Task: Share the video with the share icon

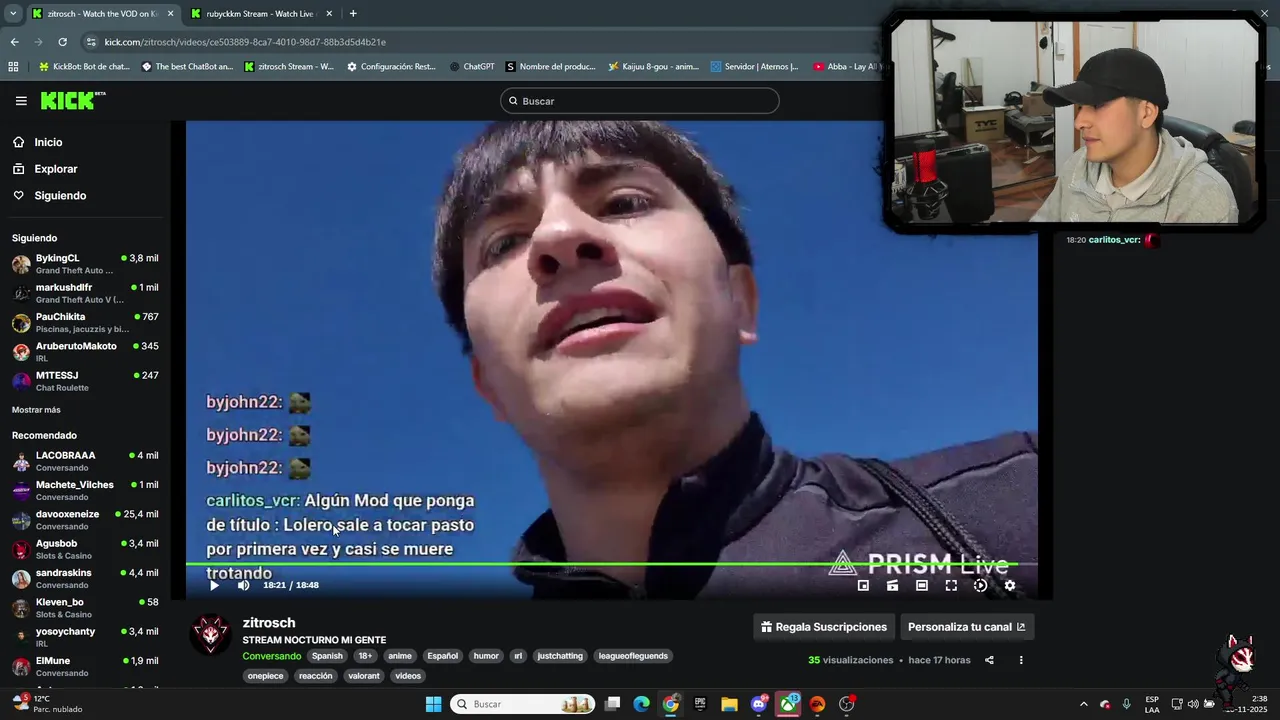Action: click(x=989, y=660)
